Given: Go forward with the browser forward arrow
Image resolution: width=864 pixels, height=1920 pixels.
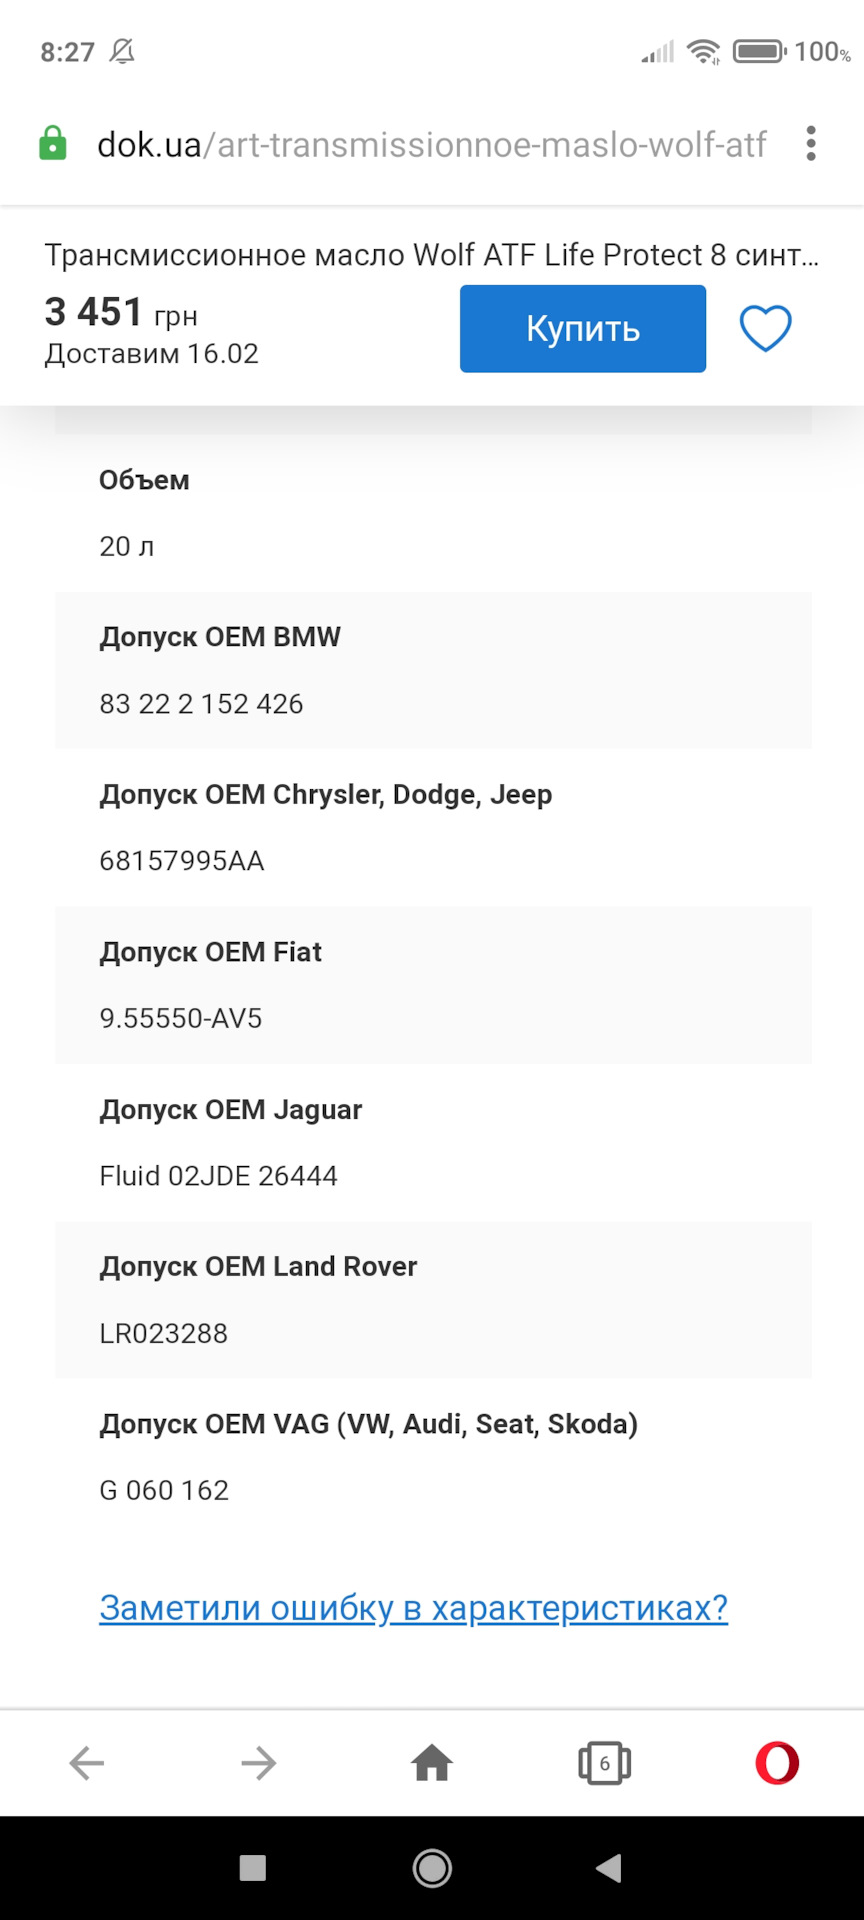Looking at the screenshot, I should click(259, 1763).
